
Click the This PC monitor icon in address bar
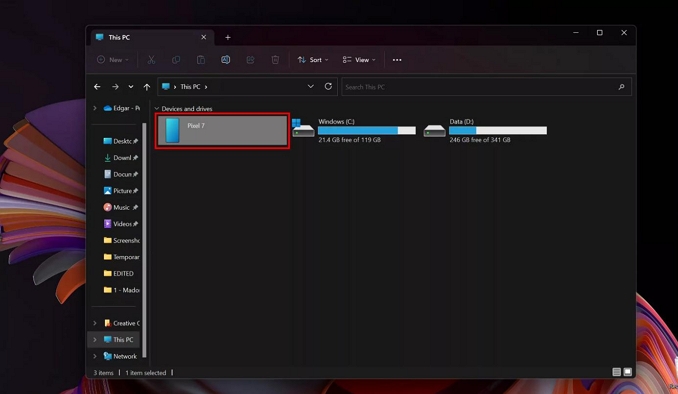(166, 86)
